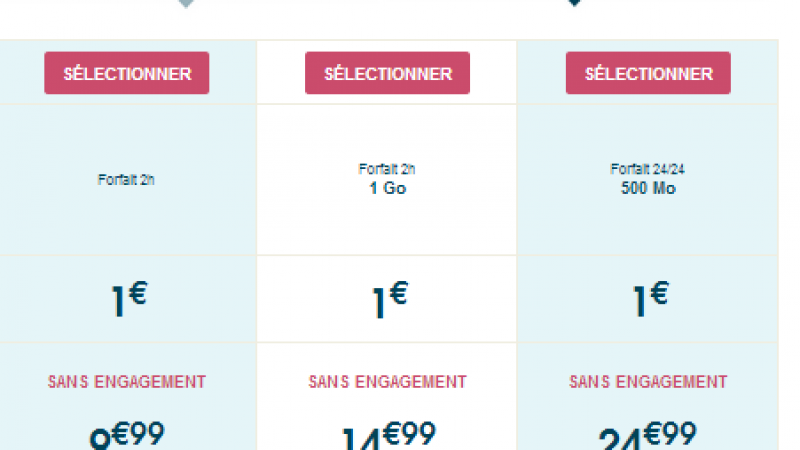Click the empty white area above the middle column
Image resolution: width=800 pixels, height=450 pixels.
(x=387, y=20)
